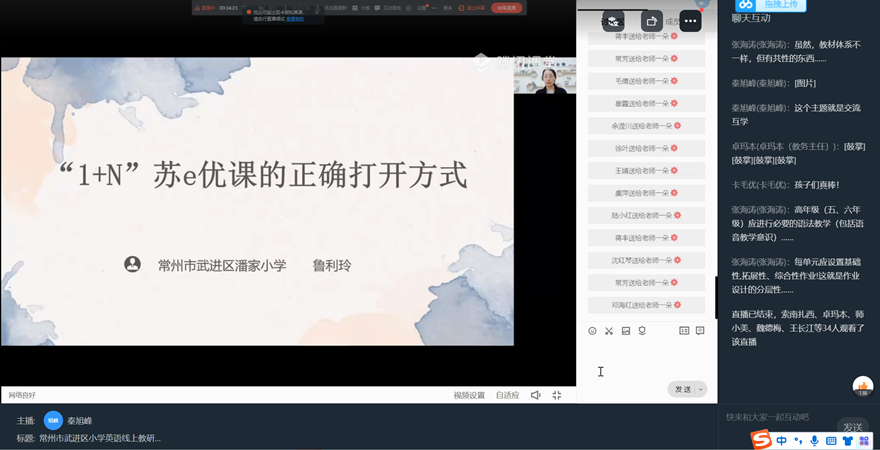Click the 沈红琴送给老师一朵 flower row
Screen dimensions: 880x450
[646, 260]
